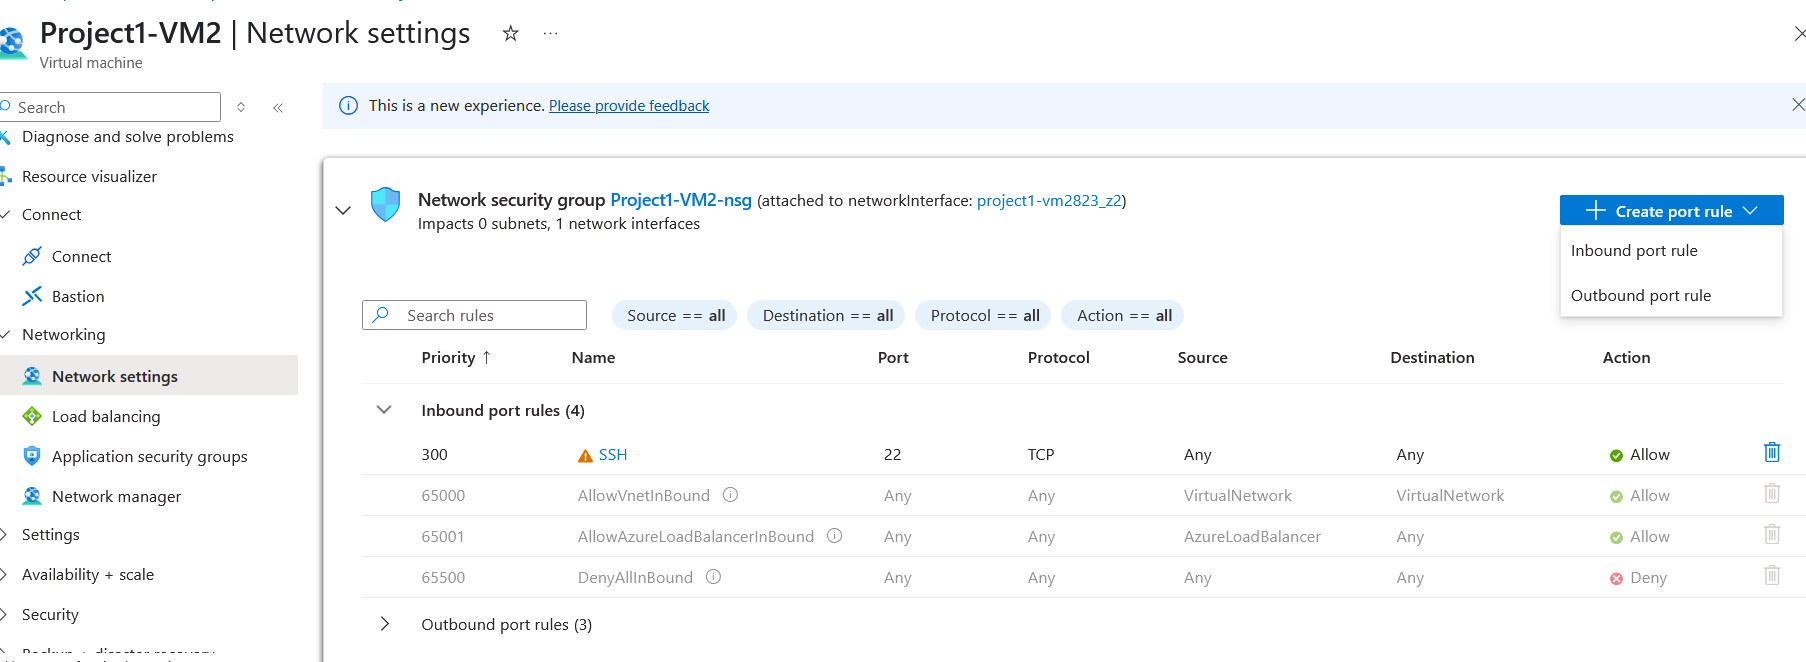Open Network manager page

(x=116, y=496)
